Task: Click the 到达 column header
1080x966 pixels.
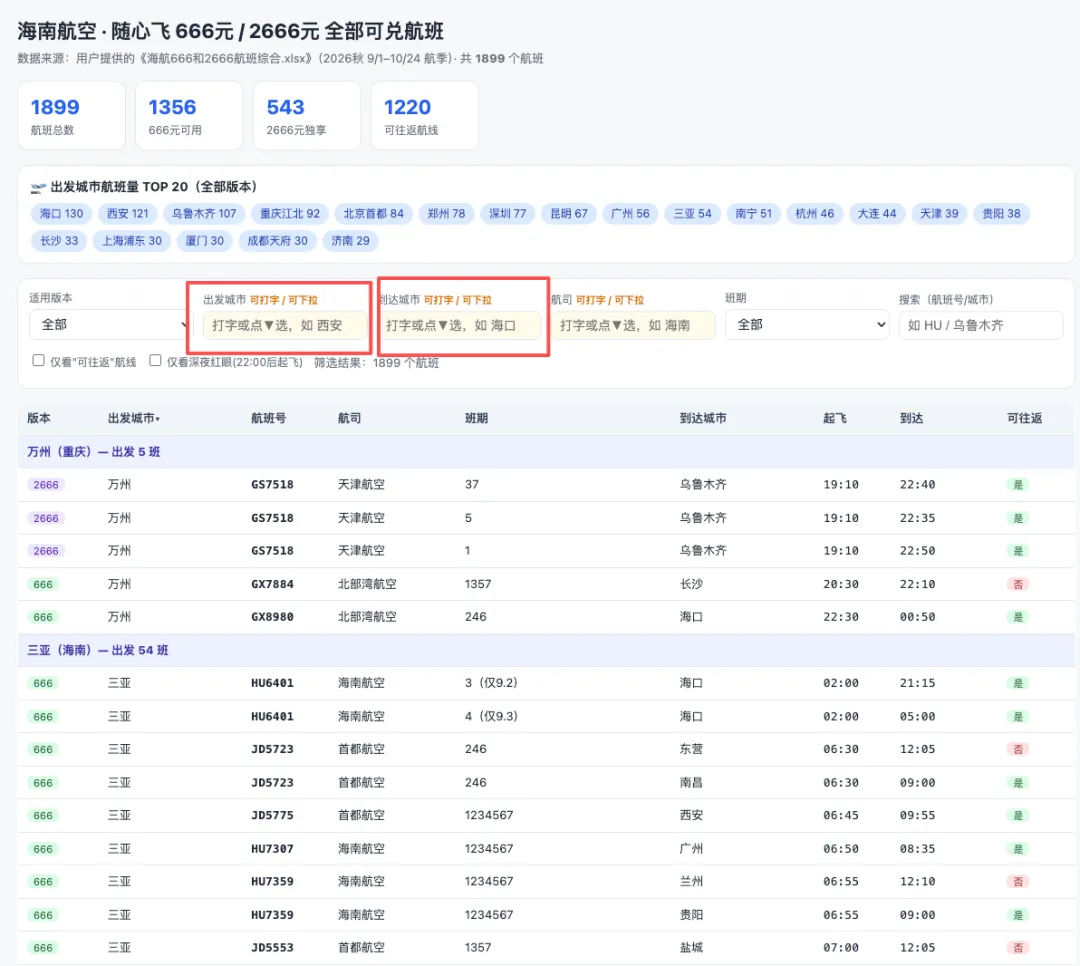Action: (911, 418)
